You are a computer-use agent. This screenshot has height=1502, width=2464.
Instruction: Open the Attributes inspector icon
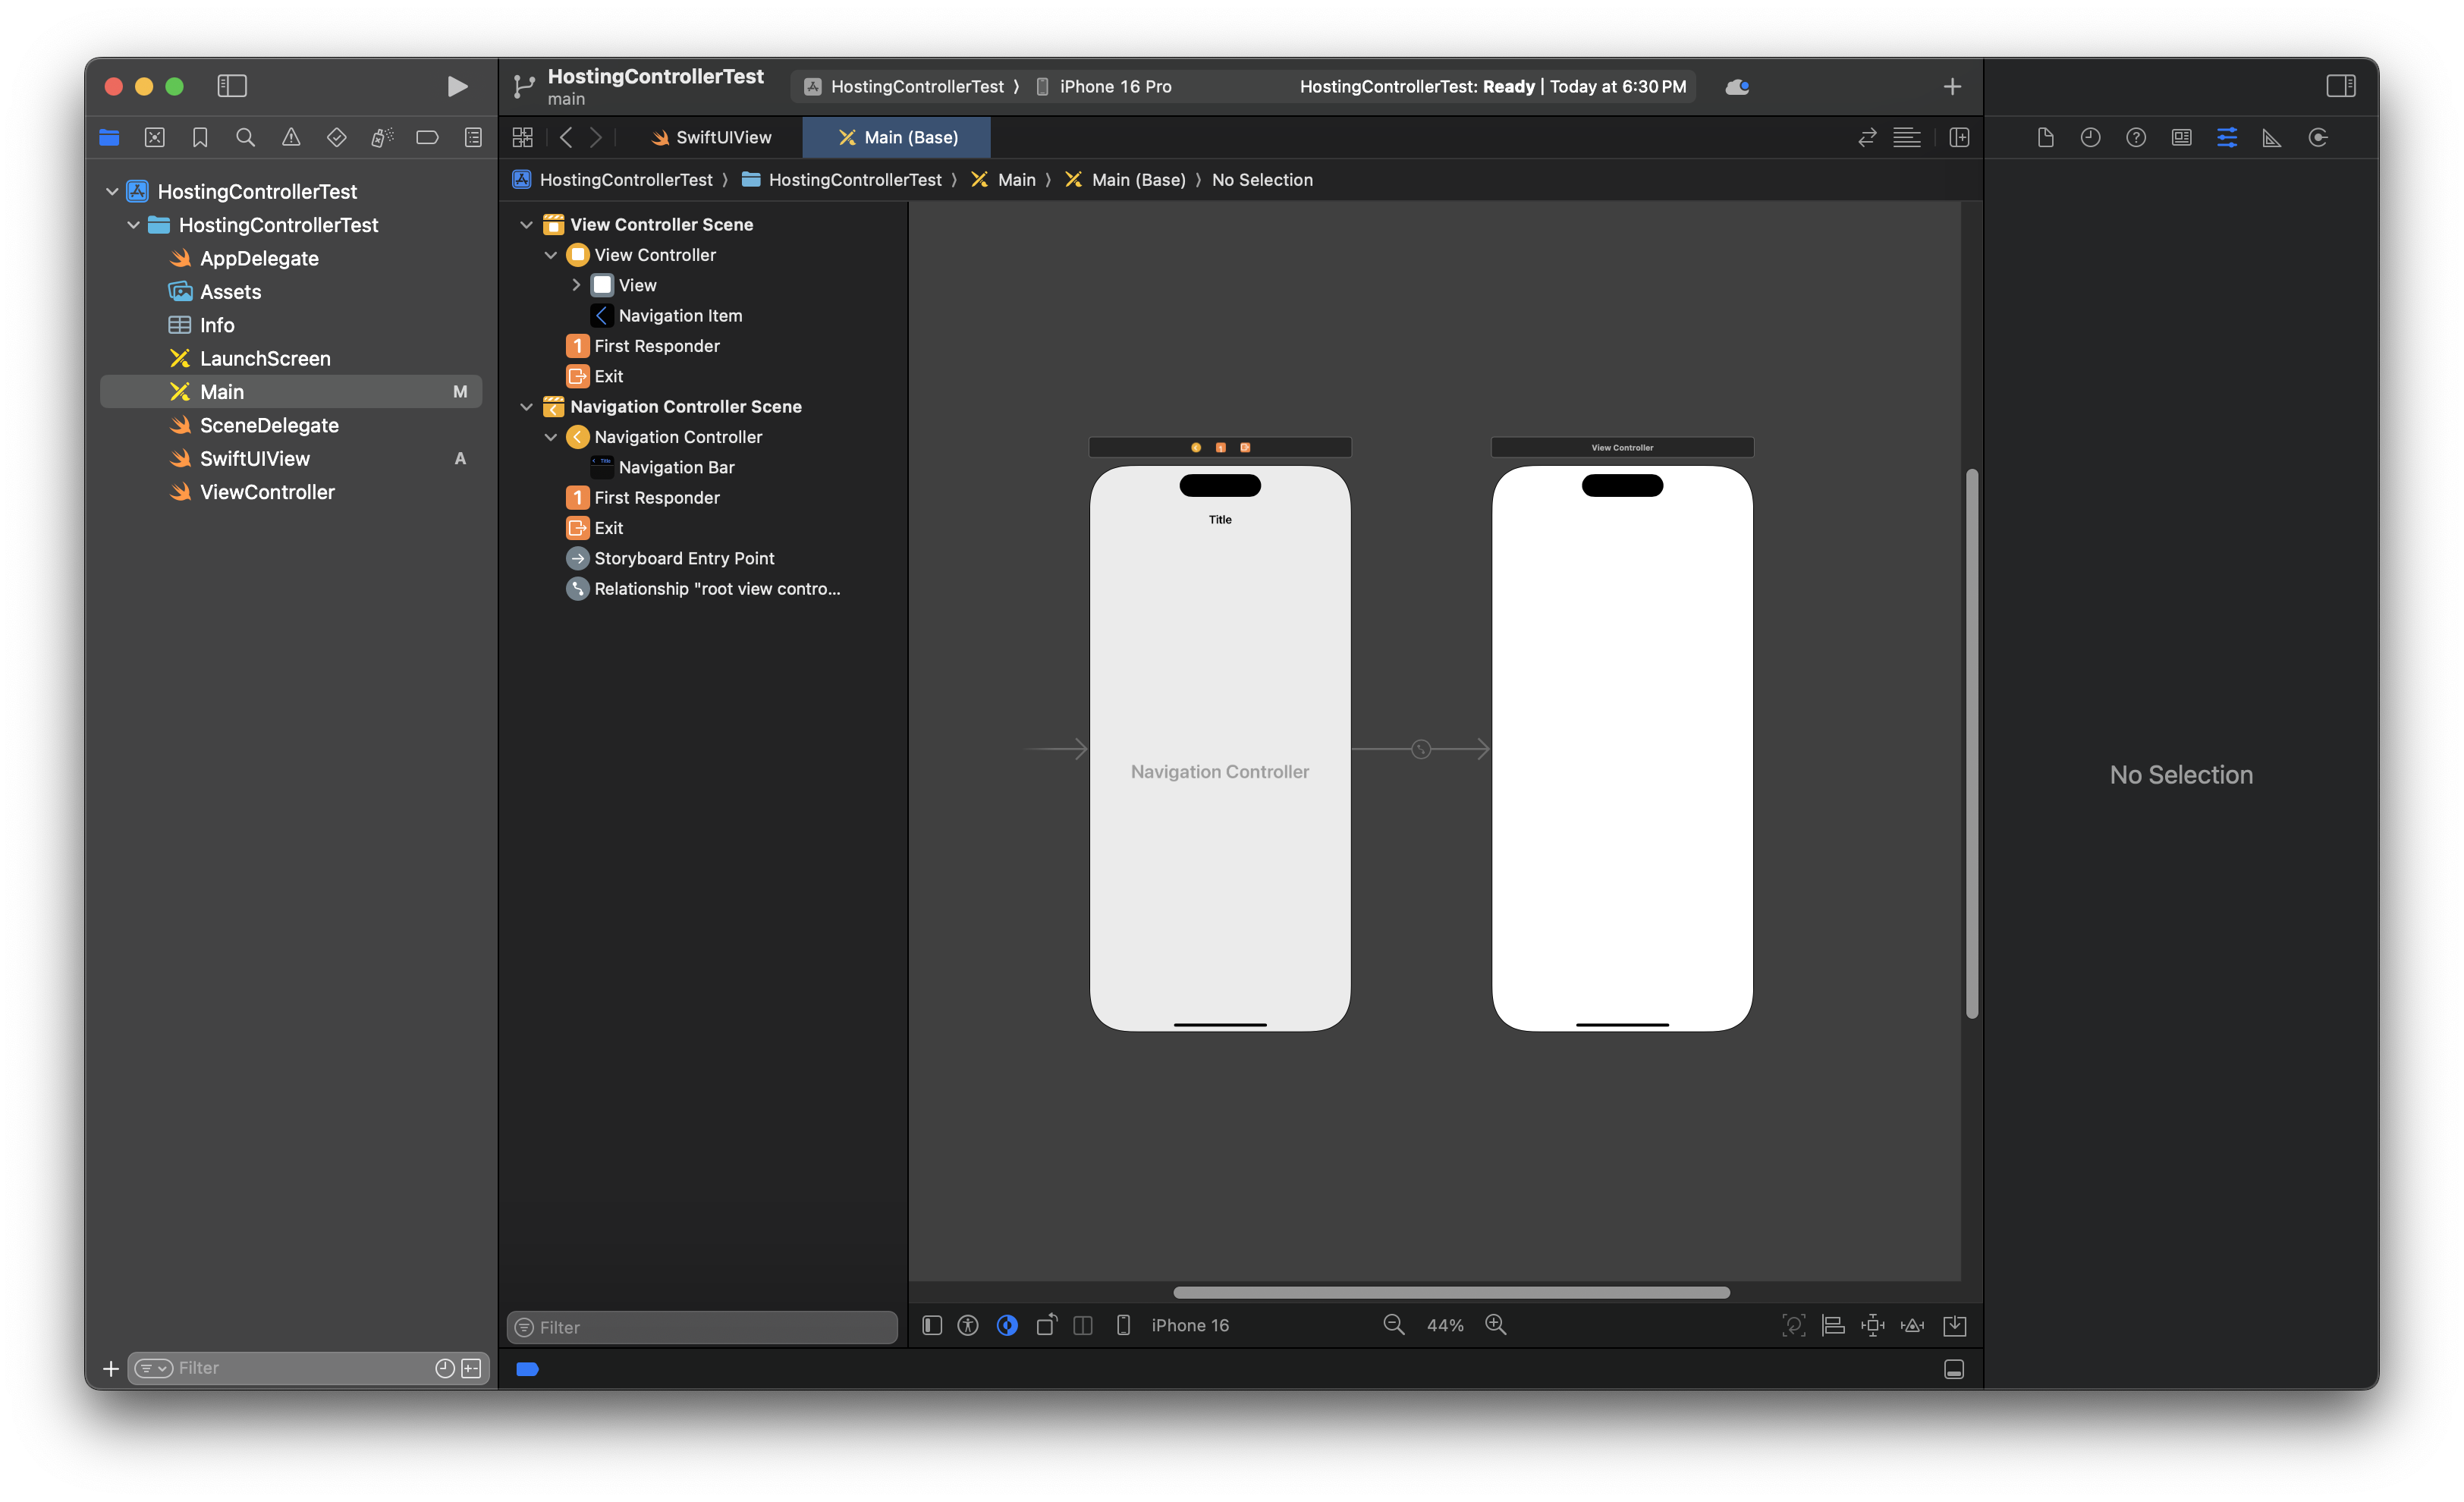point(2226,138)
